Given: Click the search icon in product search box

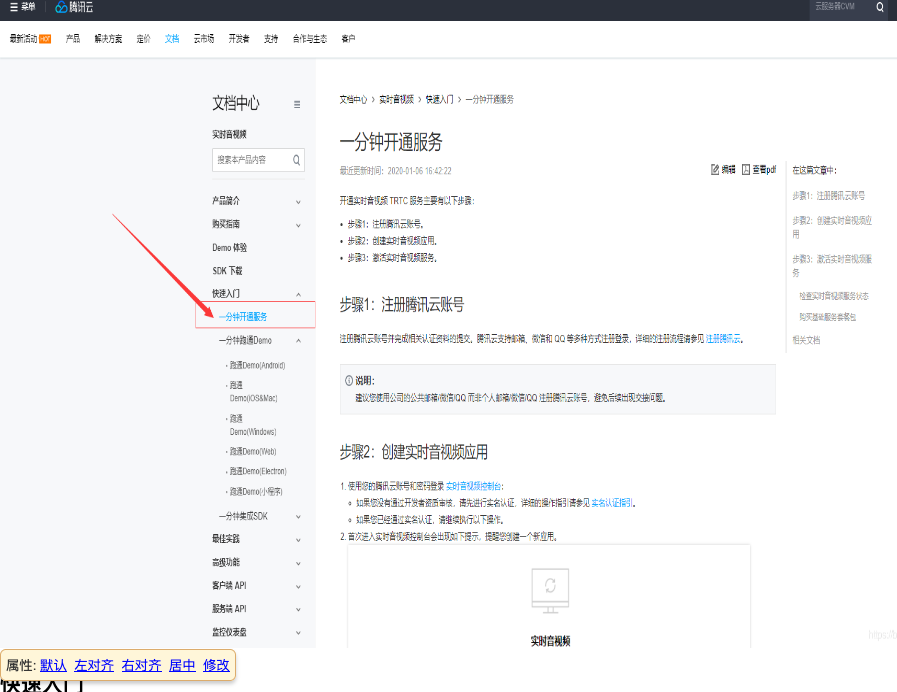Looking at the screenshot, I should point(296,160).
